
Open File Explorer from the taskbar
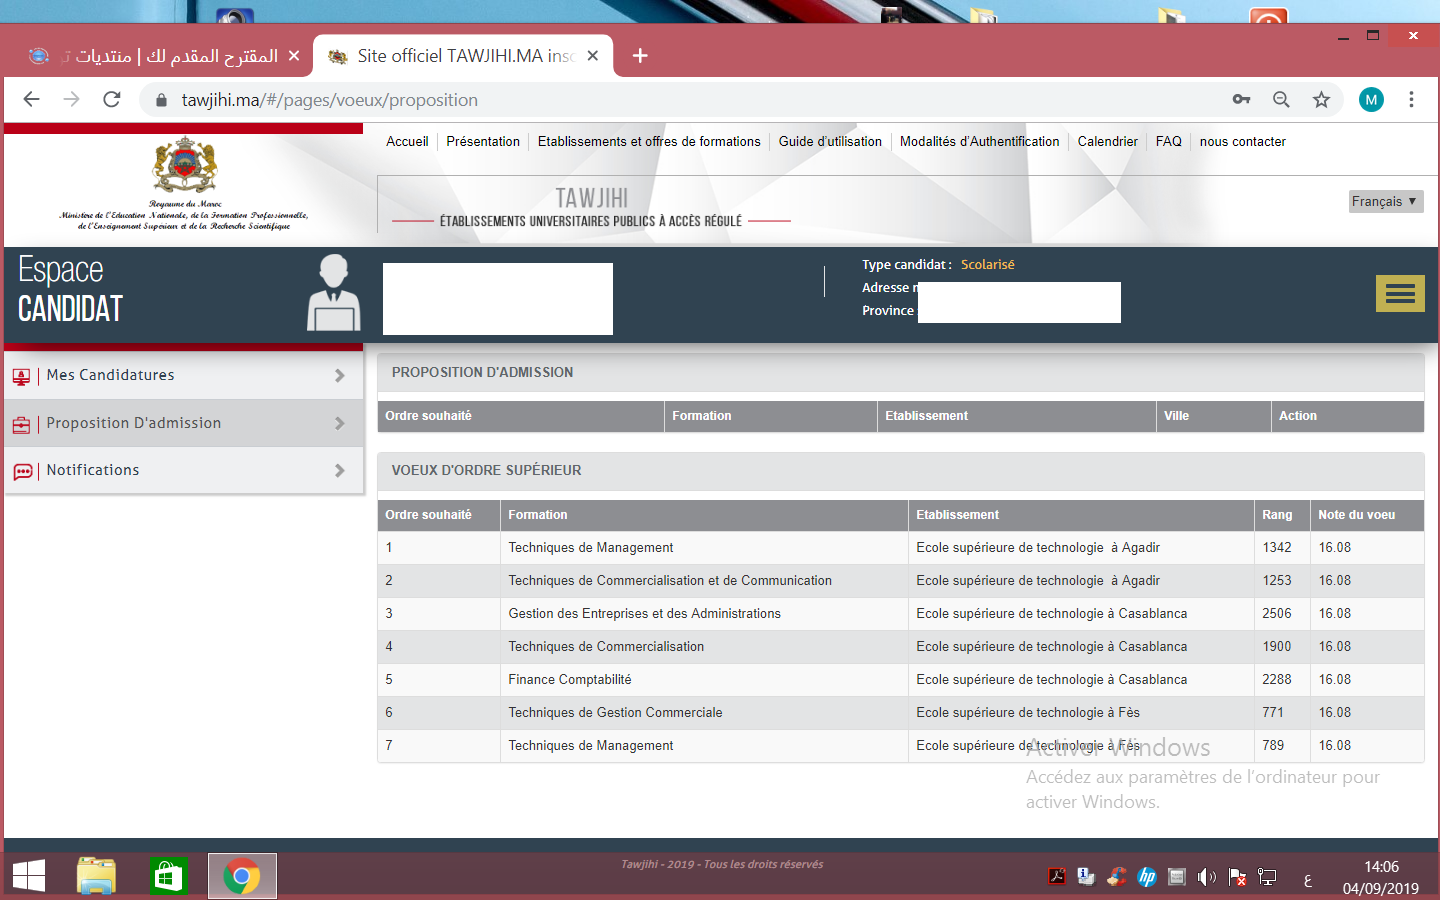pyautogui.click(x=97, y=876)
